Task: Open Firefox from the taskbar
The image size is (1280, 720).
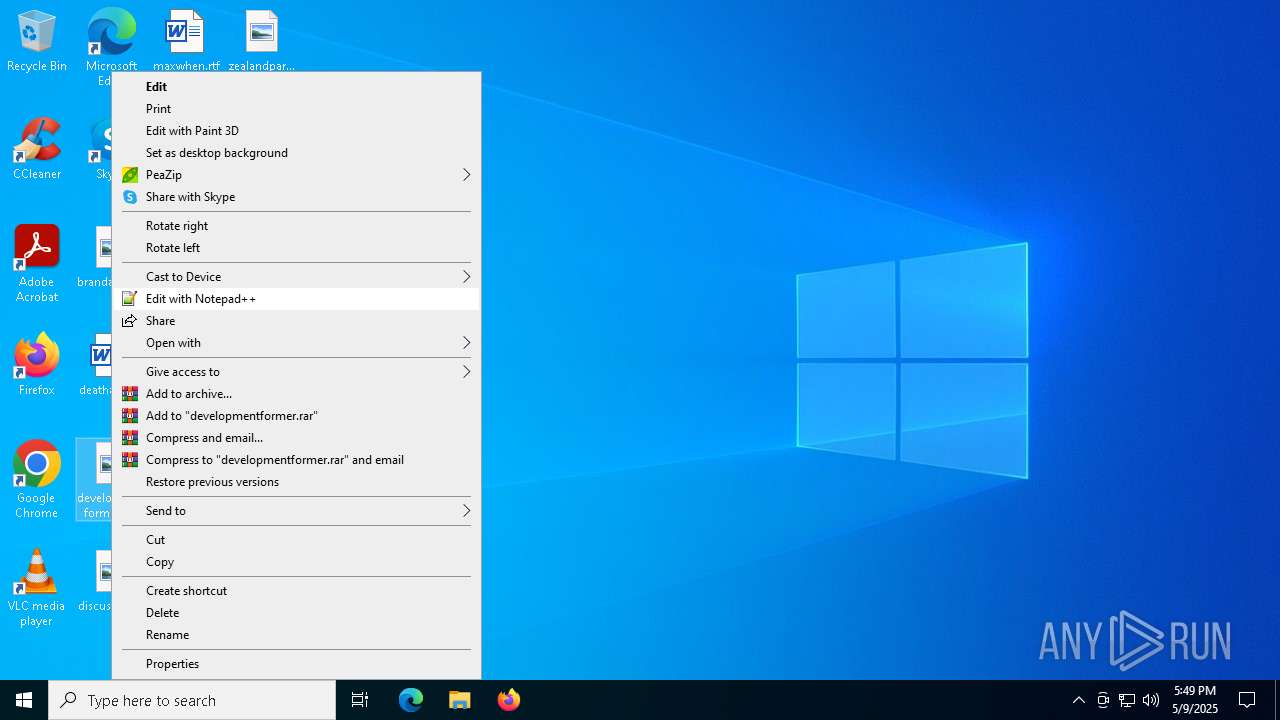Action: point(509,700)
